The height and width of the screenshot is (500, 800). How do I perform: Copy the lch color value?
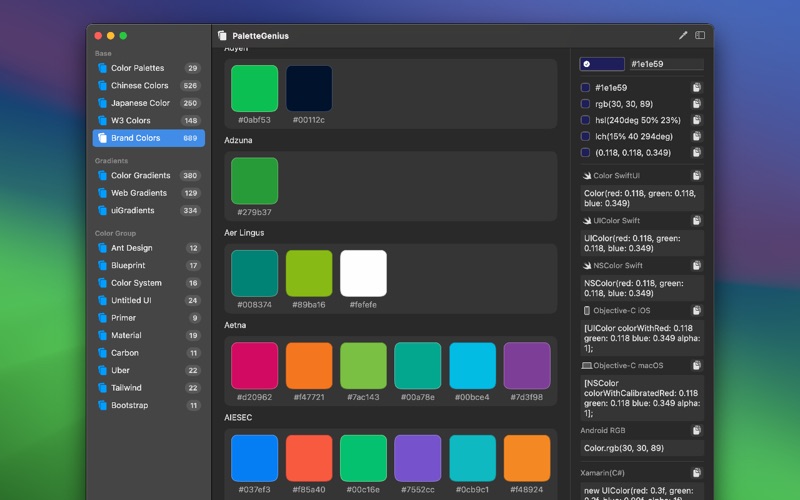coord(696,136)
